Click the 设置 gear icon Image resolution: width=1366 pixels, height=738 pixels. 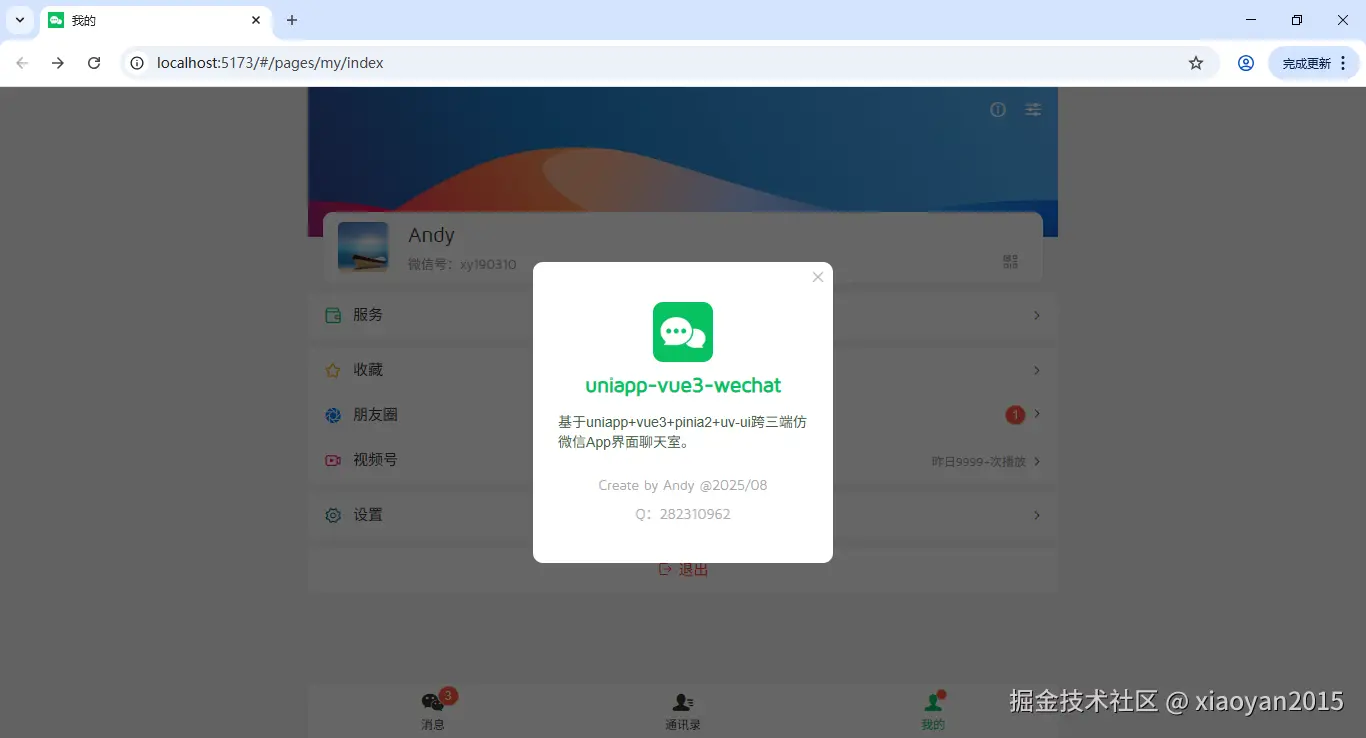[x=333, y=515]
